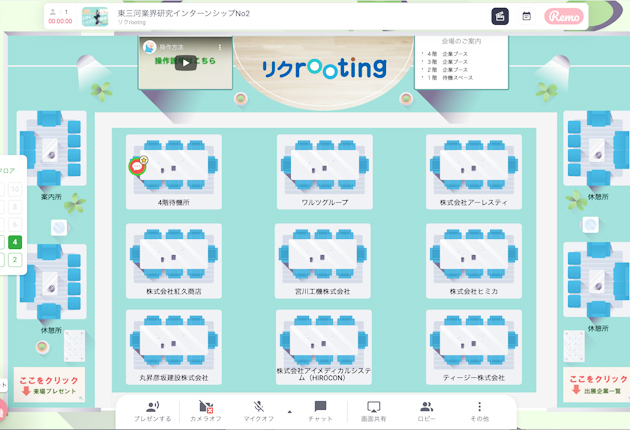Open the calendar icon in header

point(526,16)
